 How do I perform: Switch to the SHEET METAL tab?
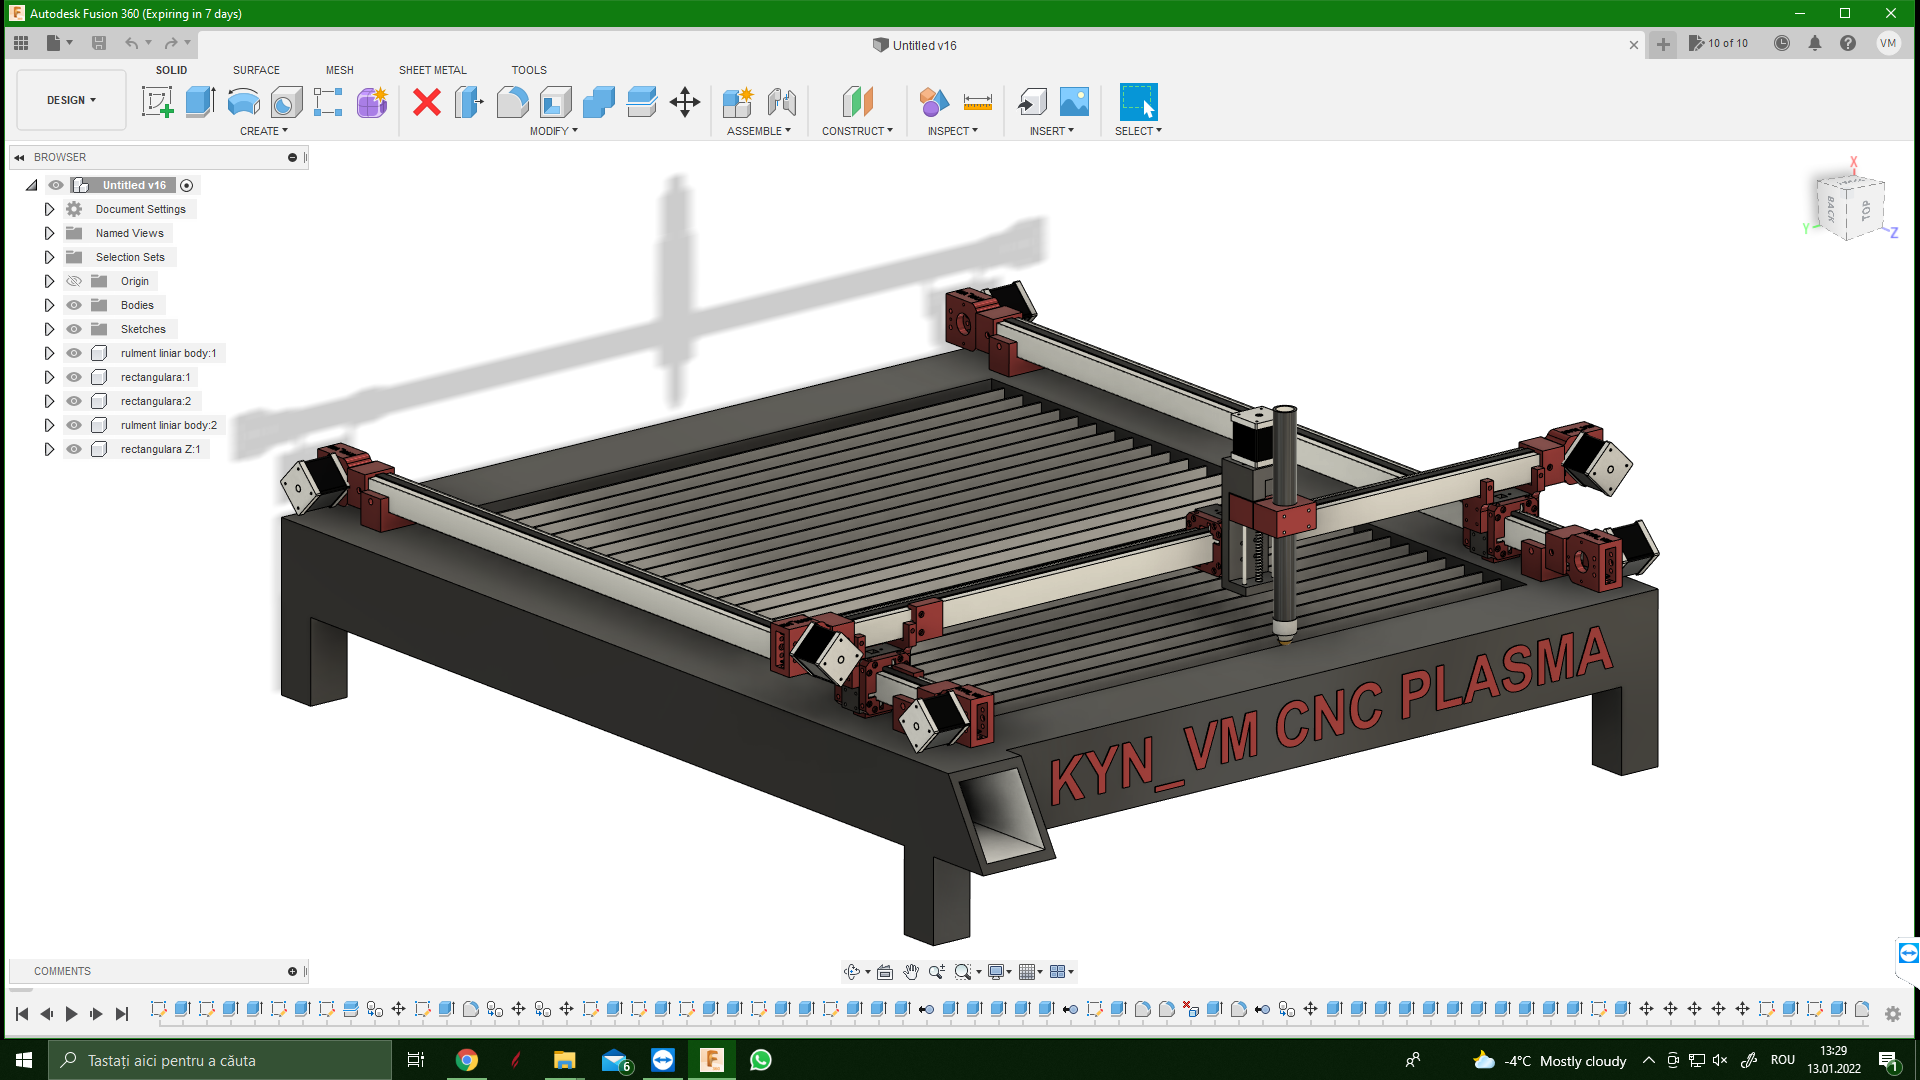point(432,70)
